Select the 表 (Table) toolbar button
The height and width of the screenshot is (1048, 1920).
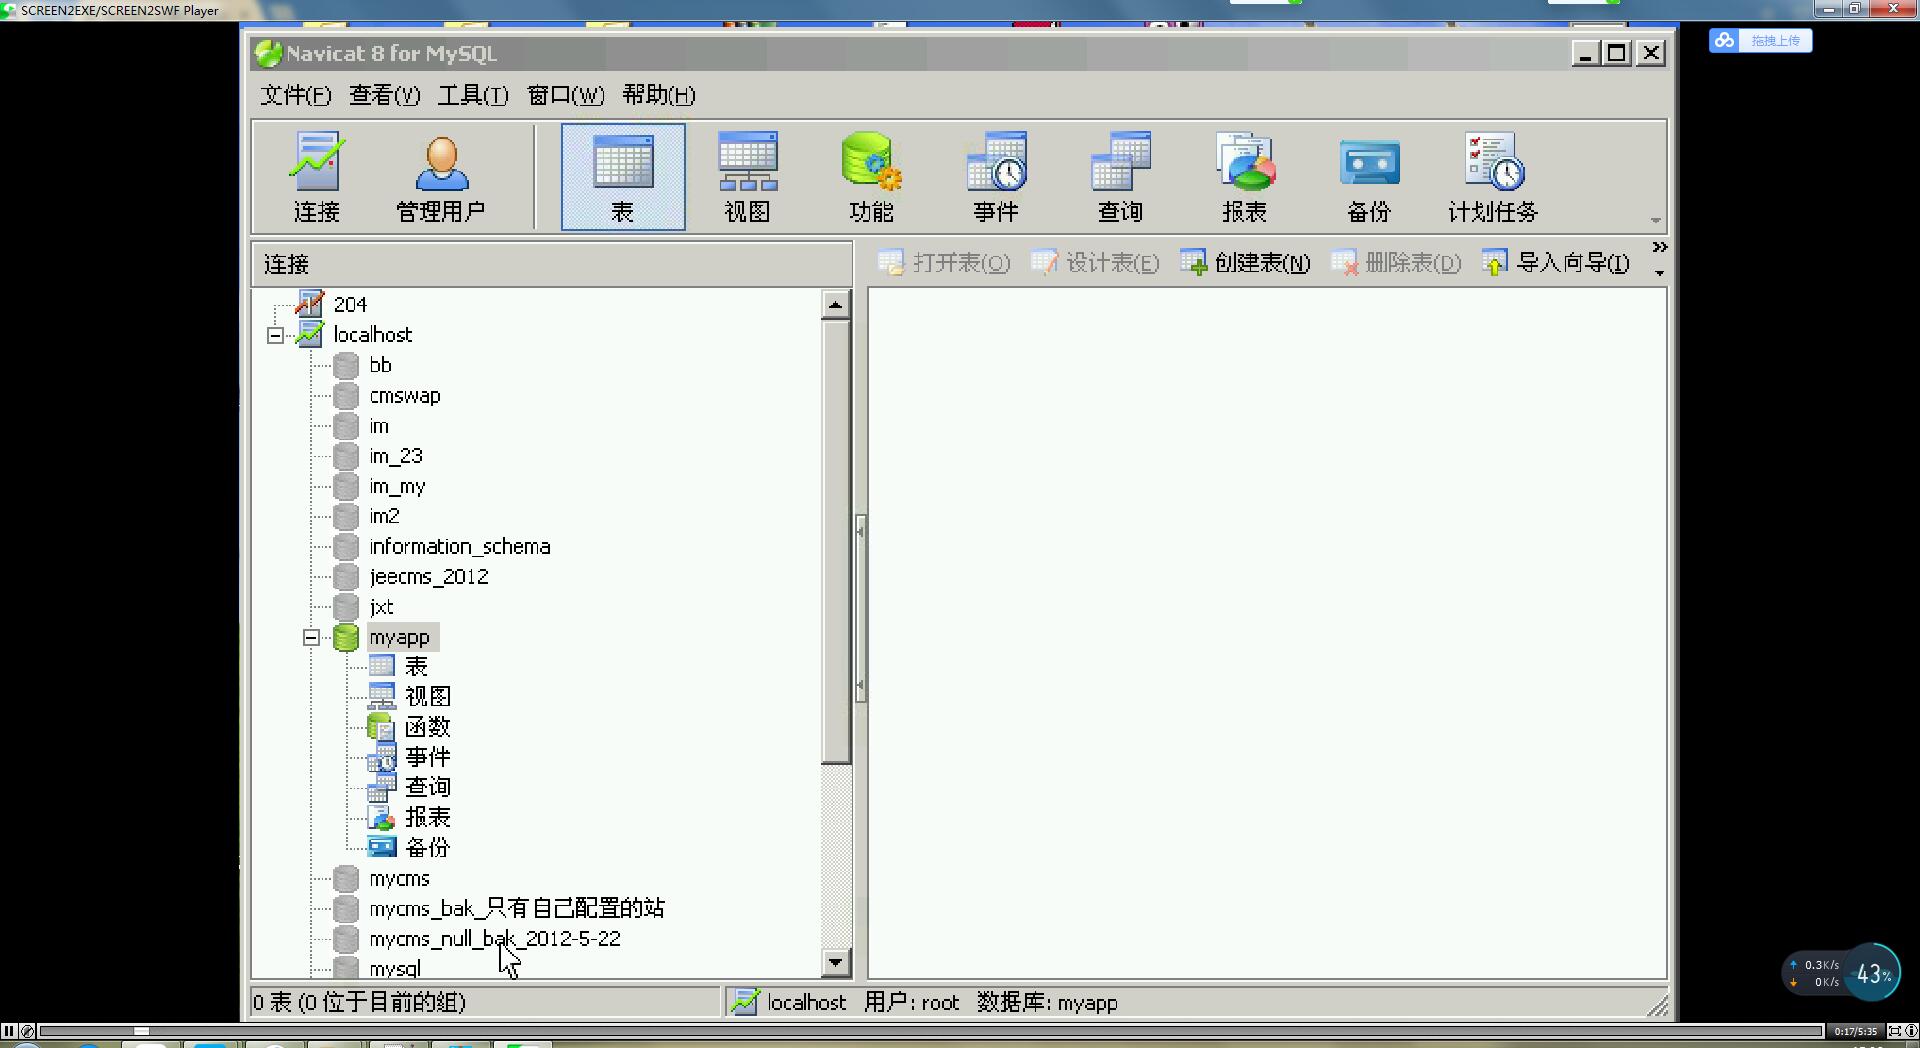tap(623, 177)
